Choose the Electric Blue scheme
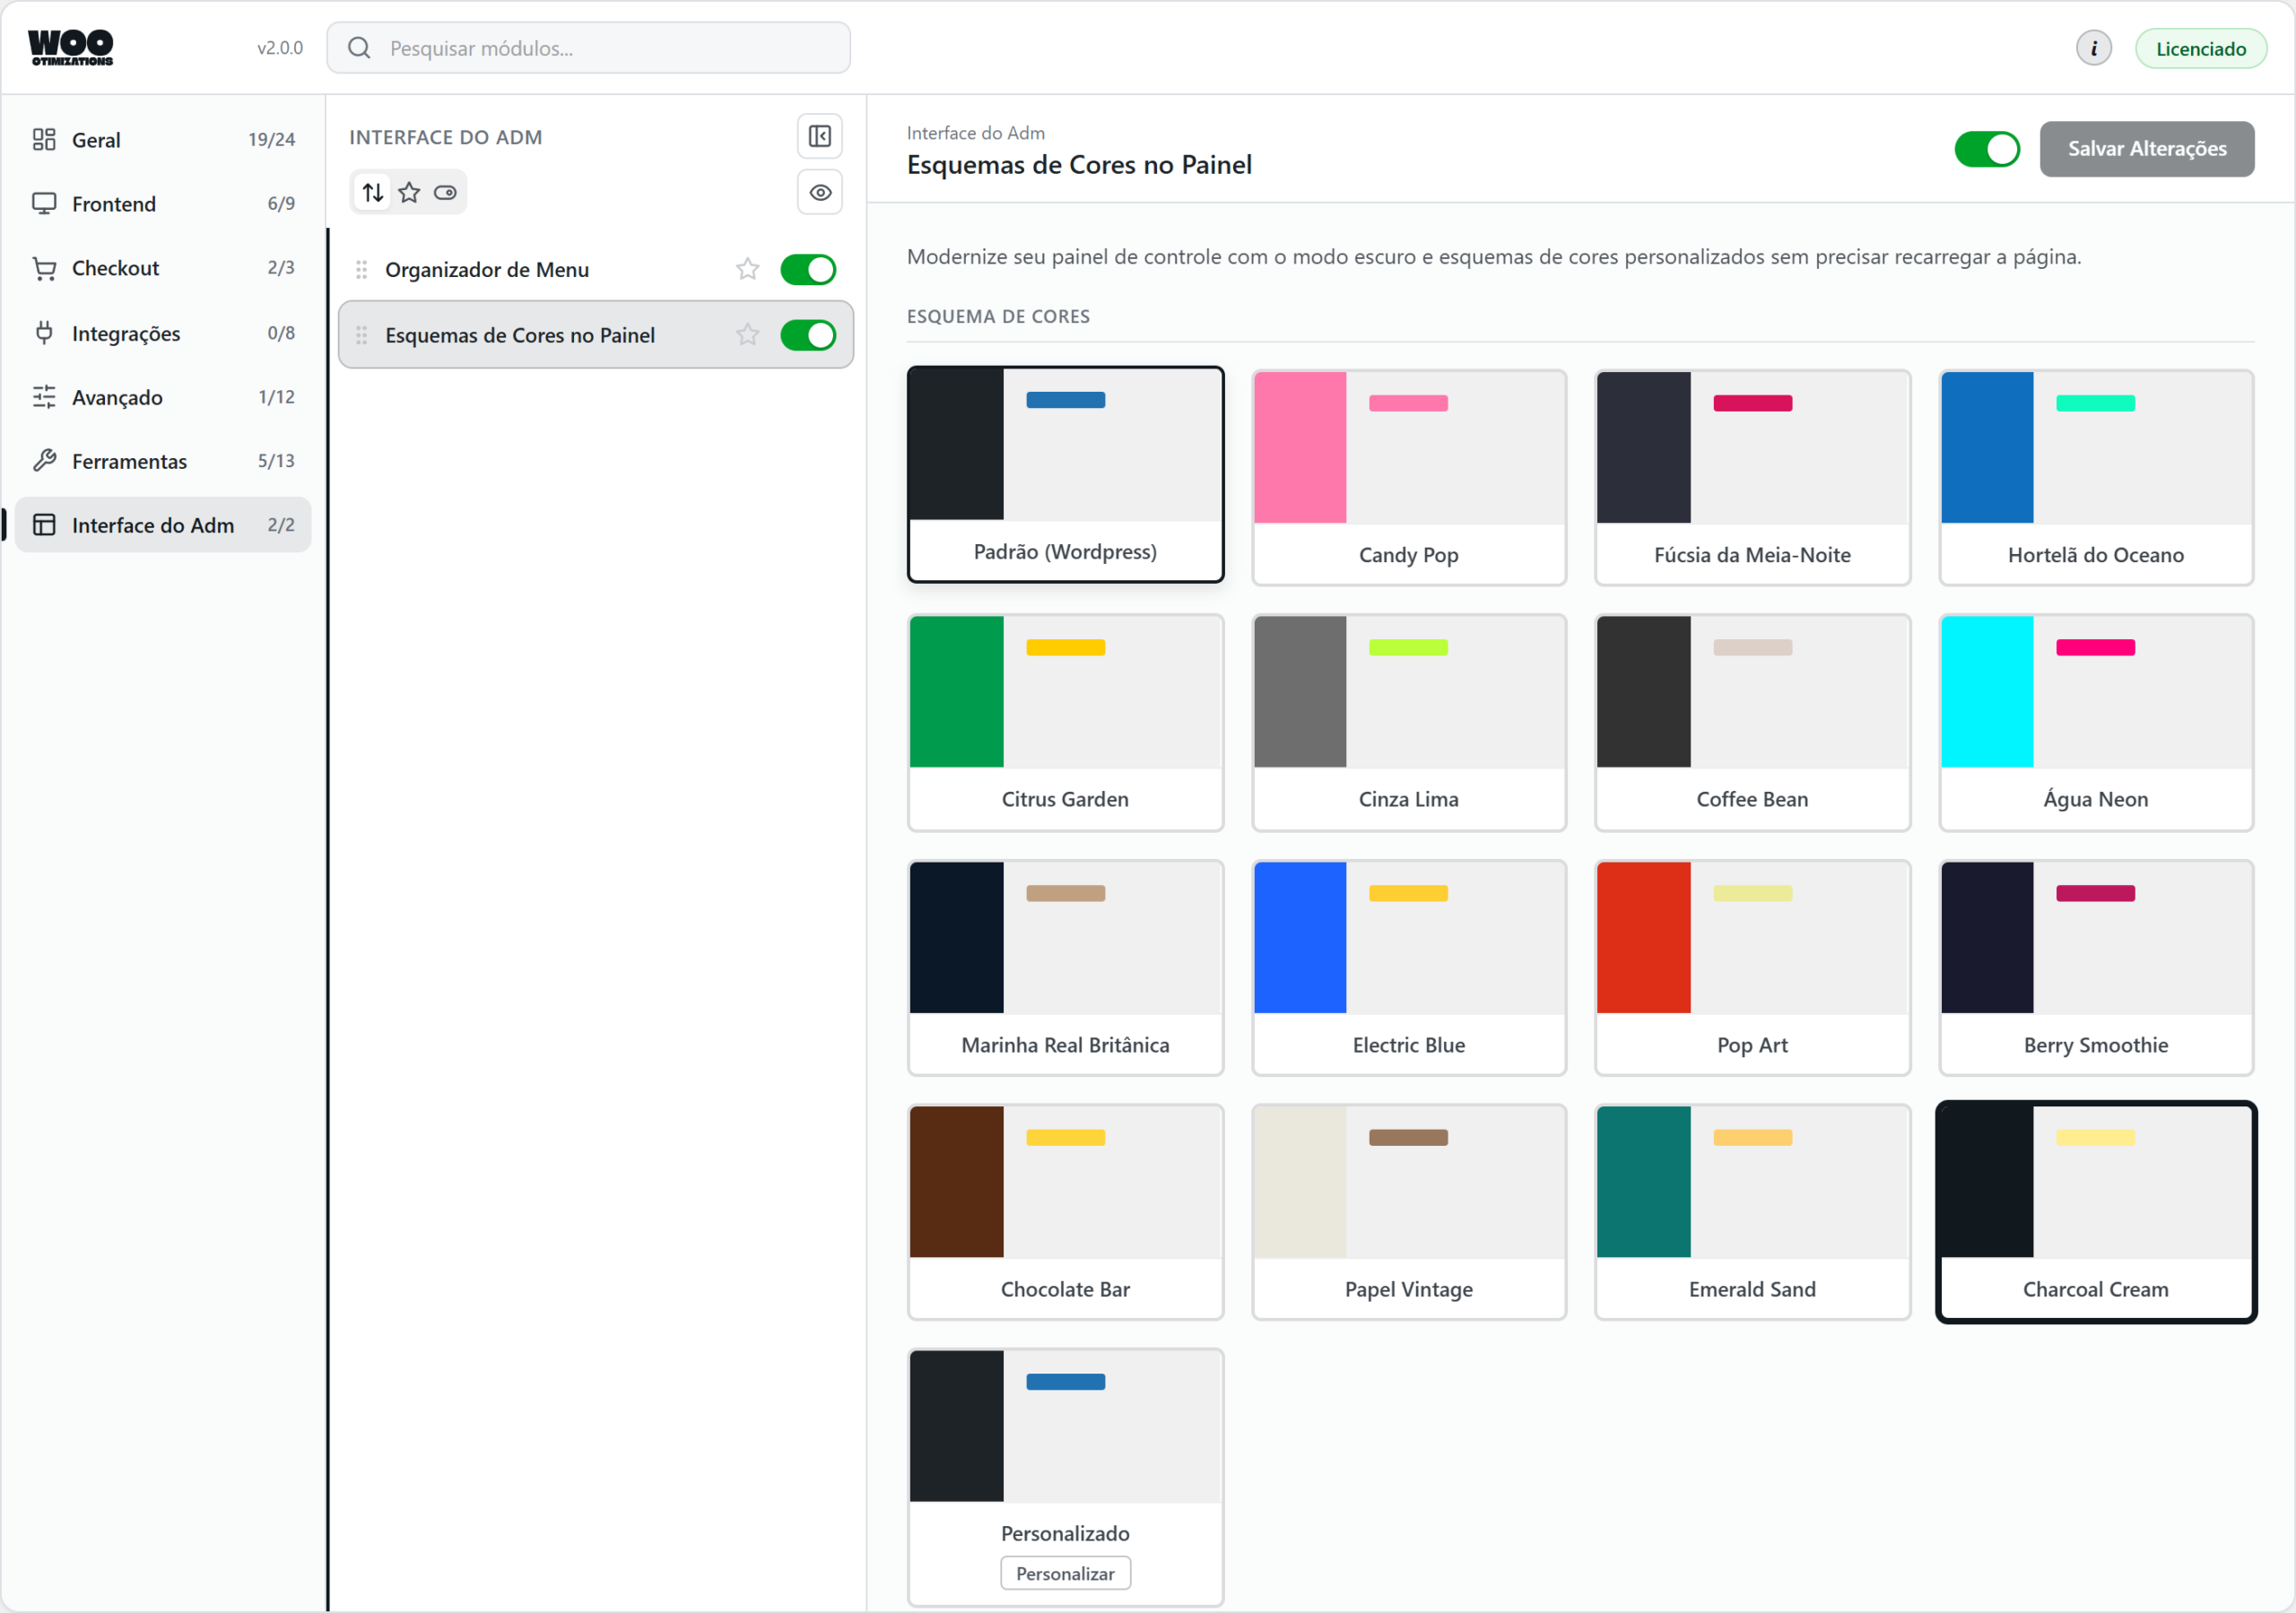Image resolution: width=2296 pixels, height=1613 pixels. click(x=1408, y=967)
